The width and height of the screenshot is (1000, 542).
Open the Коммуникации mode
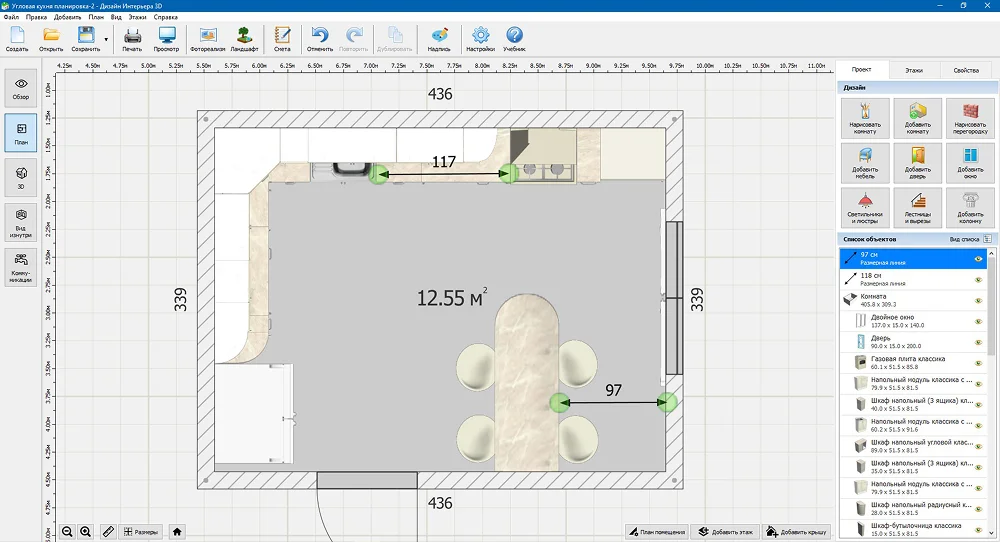pyautogui.click(x=21, y=268)
